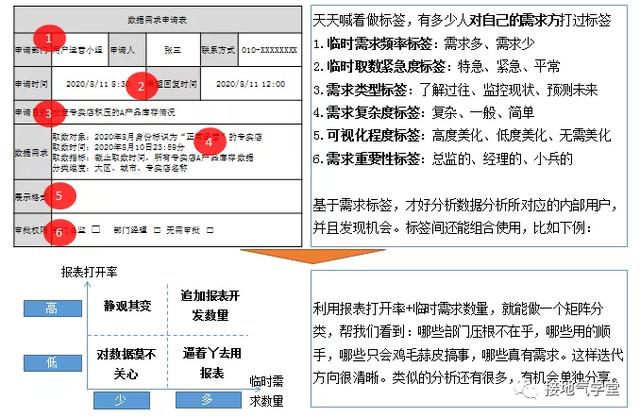
Task: Select the 逼着丫去用报表 quadrant
Action: coord(211,362)
